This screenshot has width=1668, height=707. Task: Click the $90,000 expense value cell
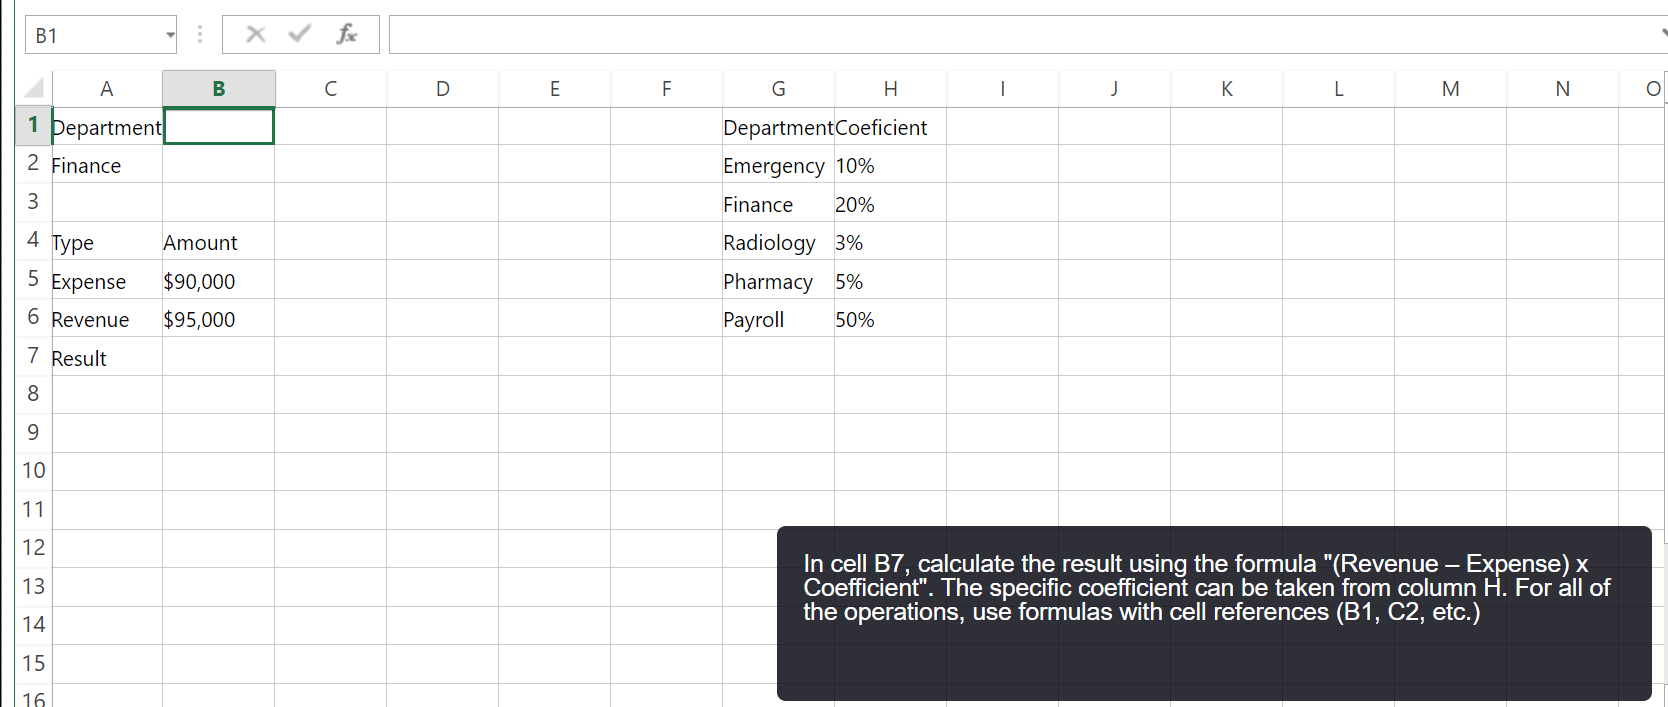219,281
